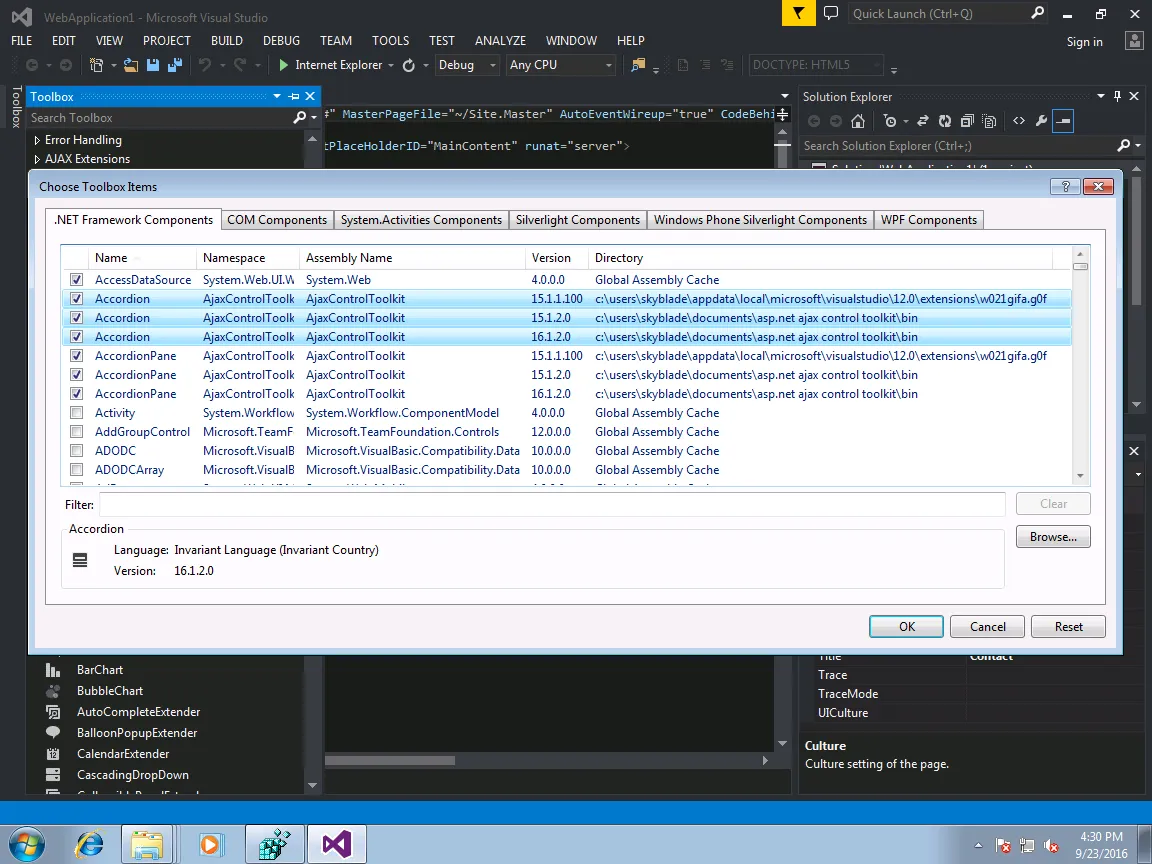Click the Open File toolbar icon

pos(131,65)
